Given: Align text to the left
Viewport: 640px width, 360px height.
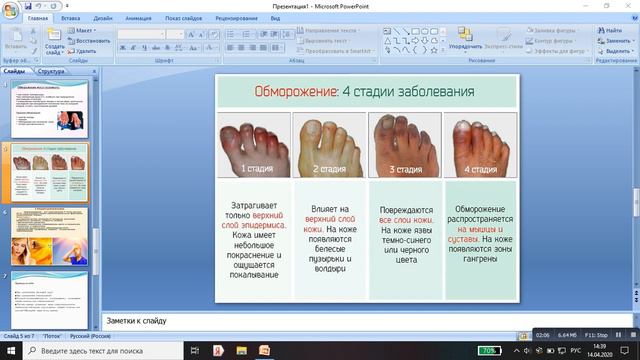Looking at the screenshot, I should (x=230, y=48).
